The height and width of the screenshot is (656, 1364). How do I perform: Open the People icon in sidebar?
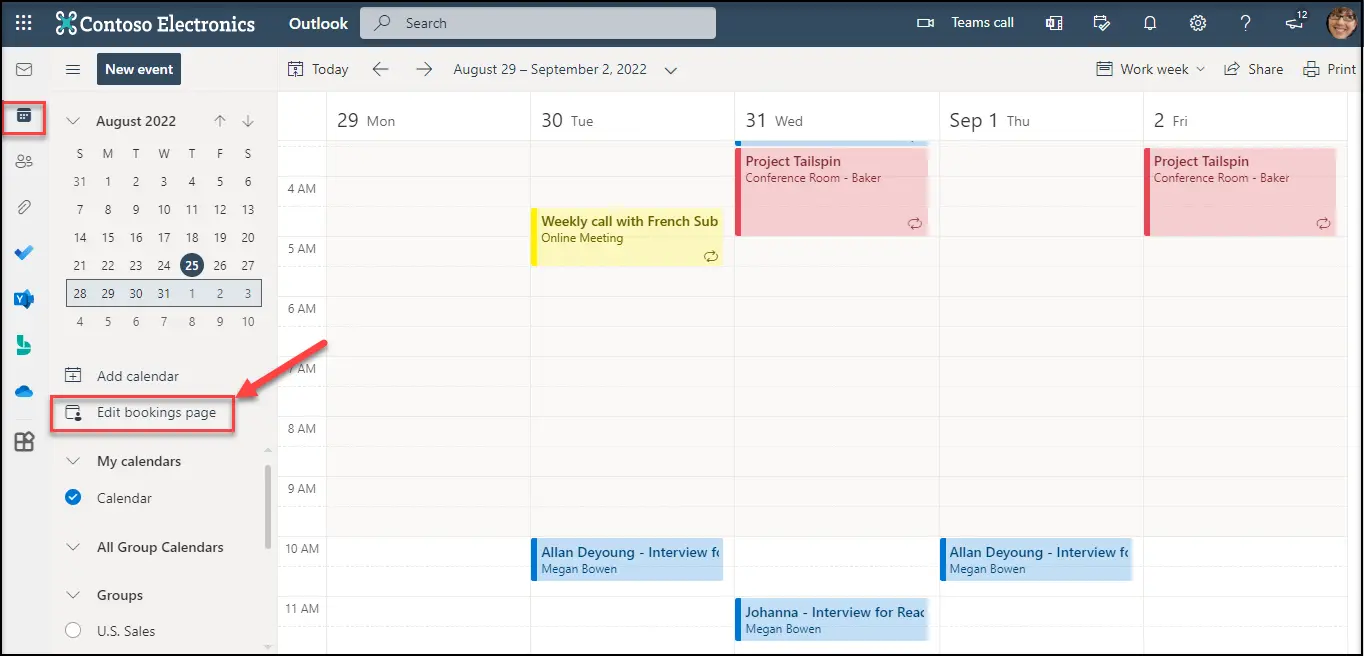pyautogui.click(x=24, y=161)
